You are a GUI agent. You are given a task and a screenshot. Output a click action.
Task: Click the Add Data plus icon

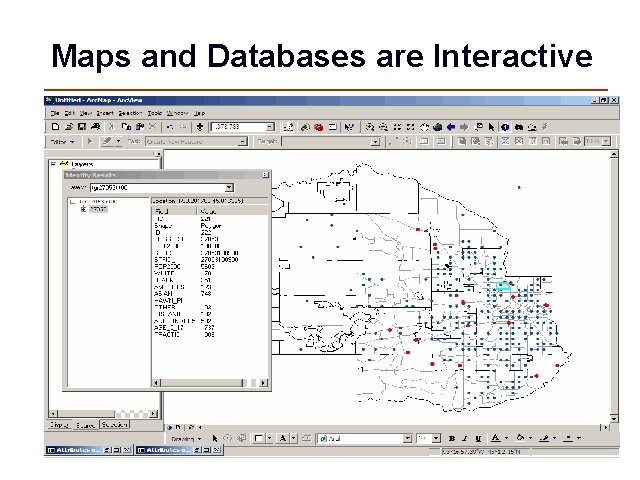(200, 127)
